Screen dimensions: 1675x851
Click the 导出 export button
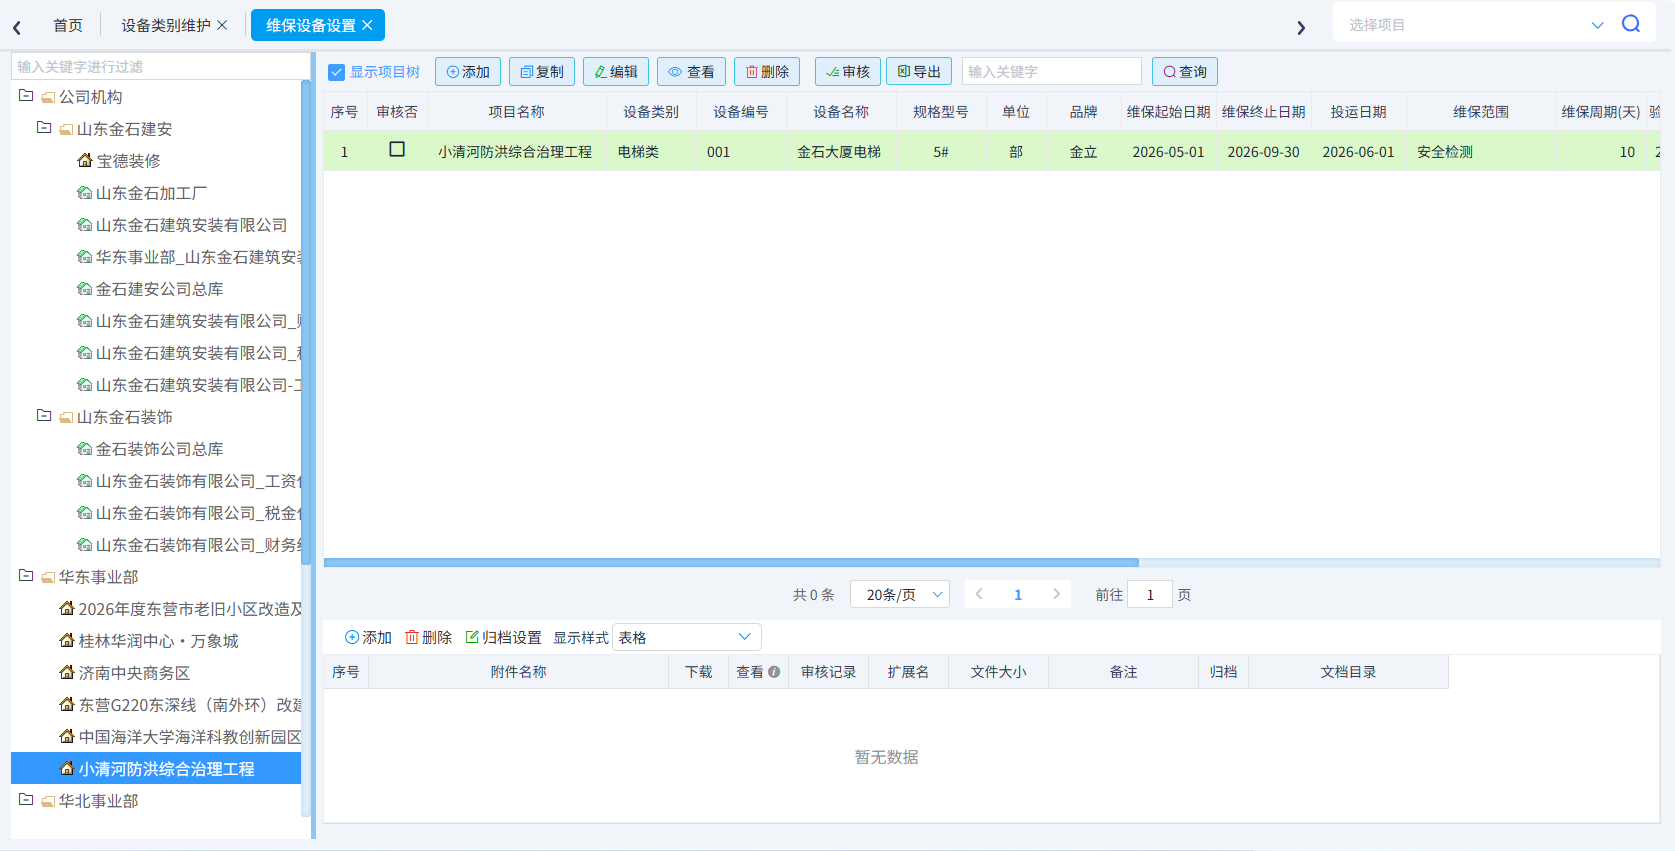919,72
